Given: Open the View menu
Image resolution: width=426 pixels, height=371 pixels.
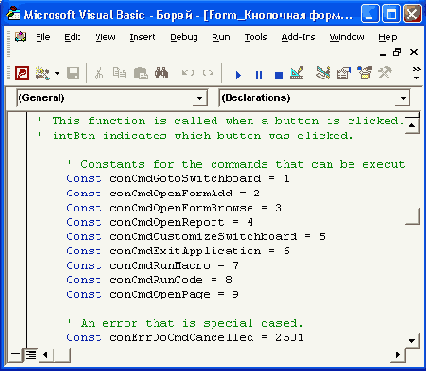Looking at the screenshot, I should (x=105, y=37).
